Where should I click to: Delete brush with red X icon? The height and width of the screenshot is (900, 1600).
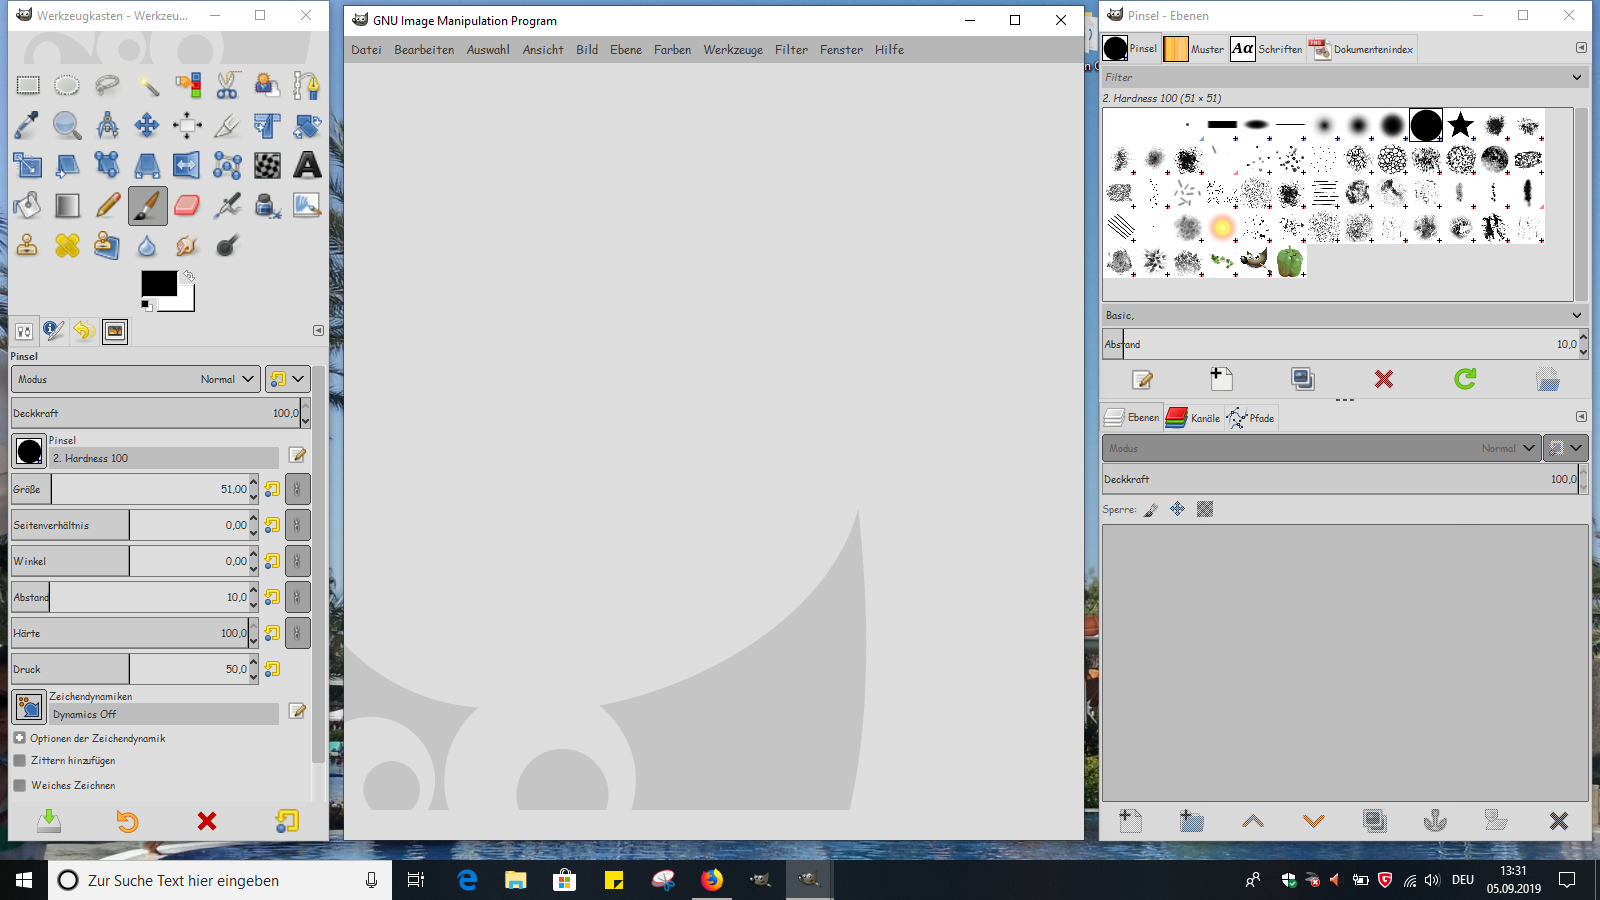pos(1383,379)
